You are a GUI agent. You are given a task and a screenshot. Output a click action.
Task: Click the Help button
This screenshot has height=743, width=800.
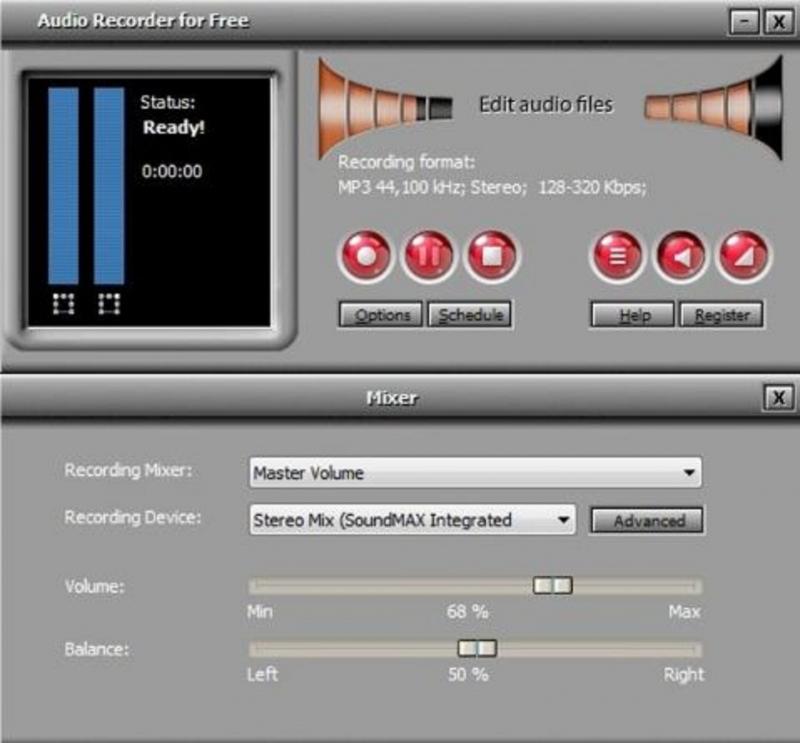(632, 315)
